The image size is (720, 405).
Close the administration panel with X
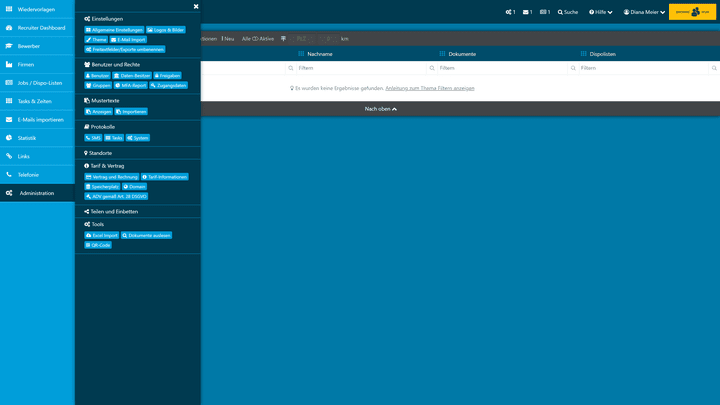tap(196, 6)
